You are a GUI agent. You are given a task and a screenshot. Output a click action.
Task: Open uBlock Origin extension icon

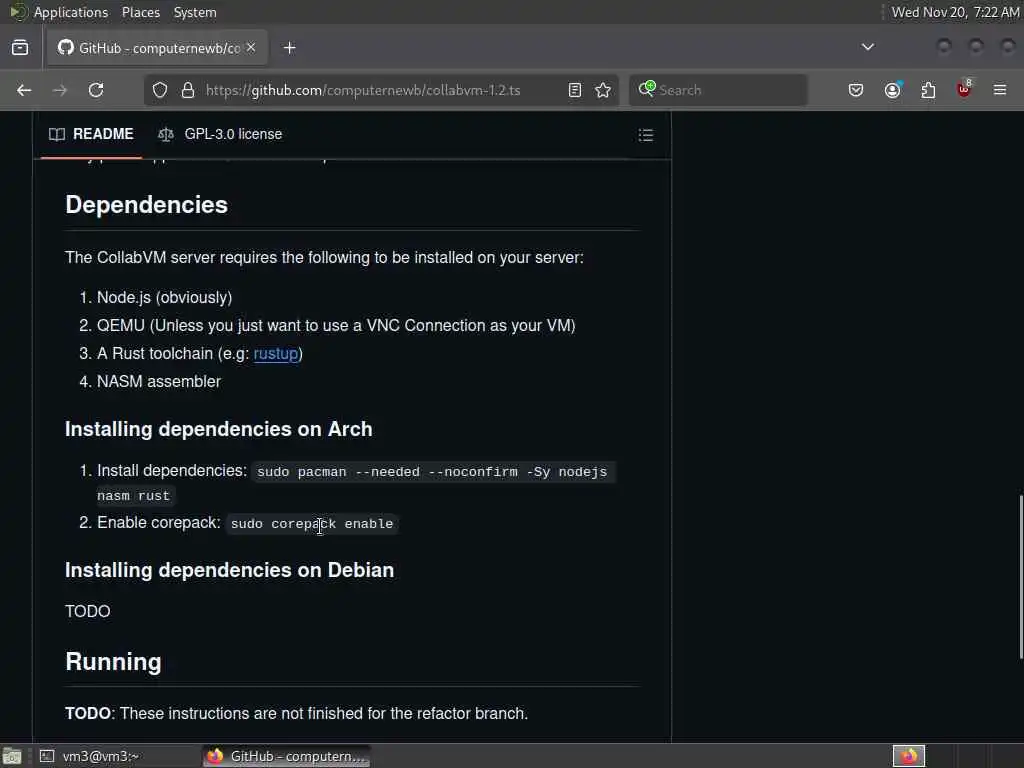pos(964,89)
